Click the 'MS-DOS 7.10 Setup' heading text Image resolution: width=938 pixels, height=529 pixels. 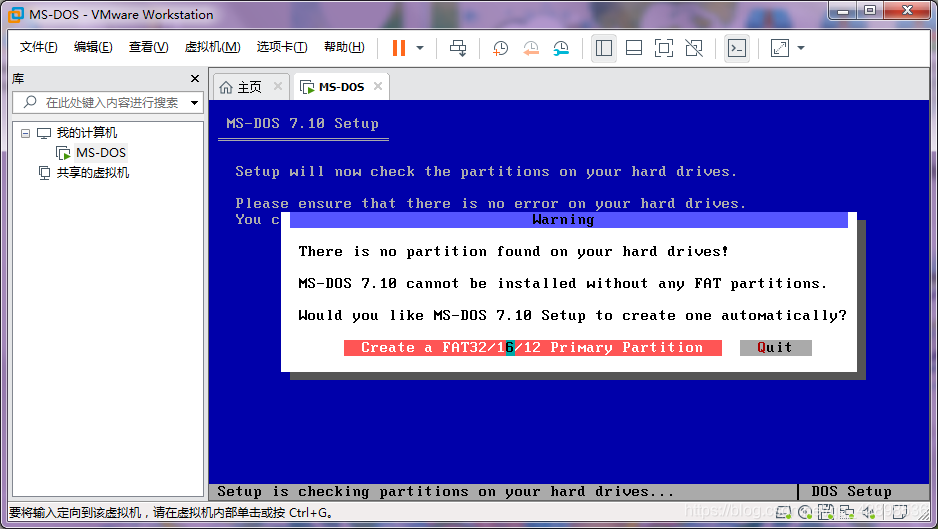tap(302, 123)
